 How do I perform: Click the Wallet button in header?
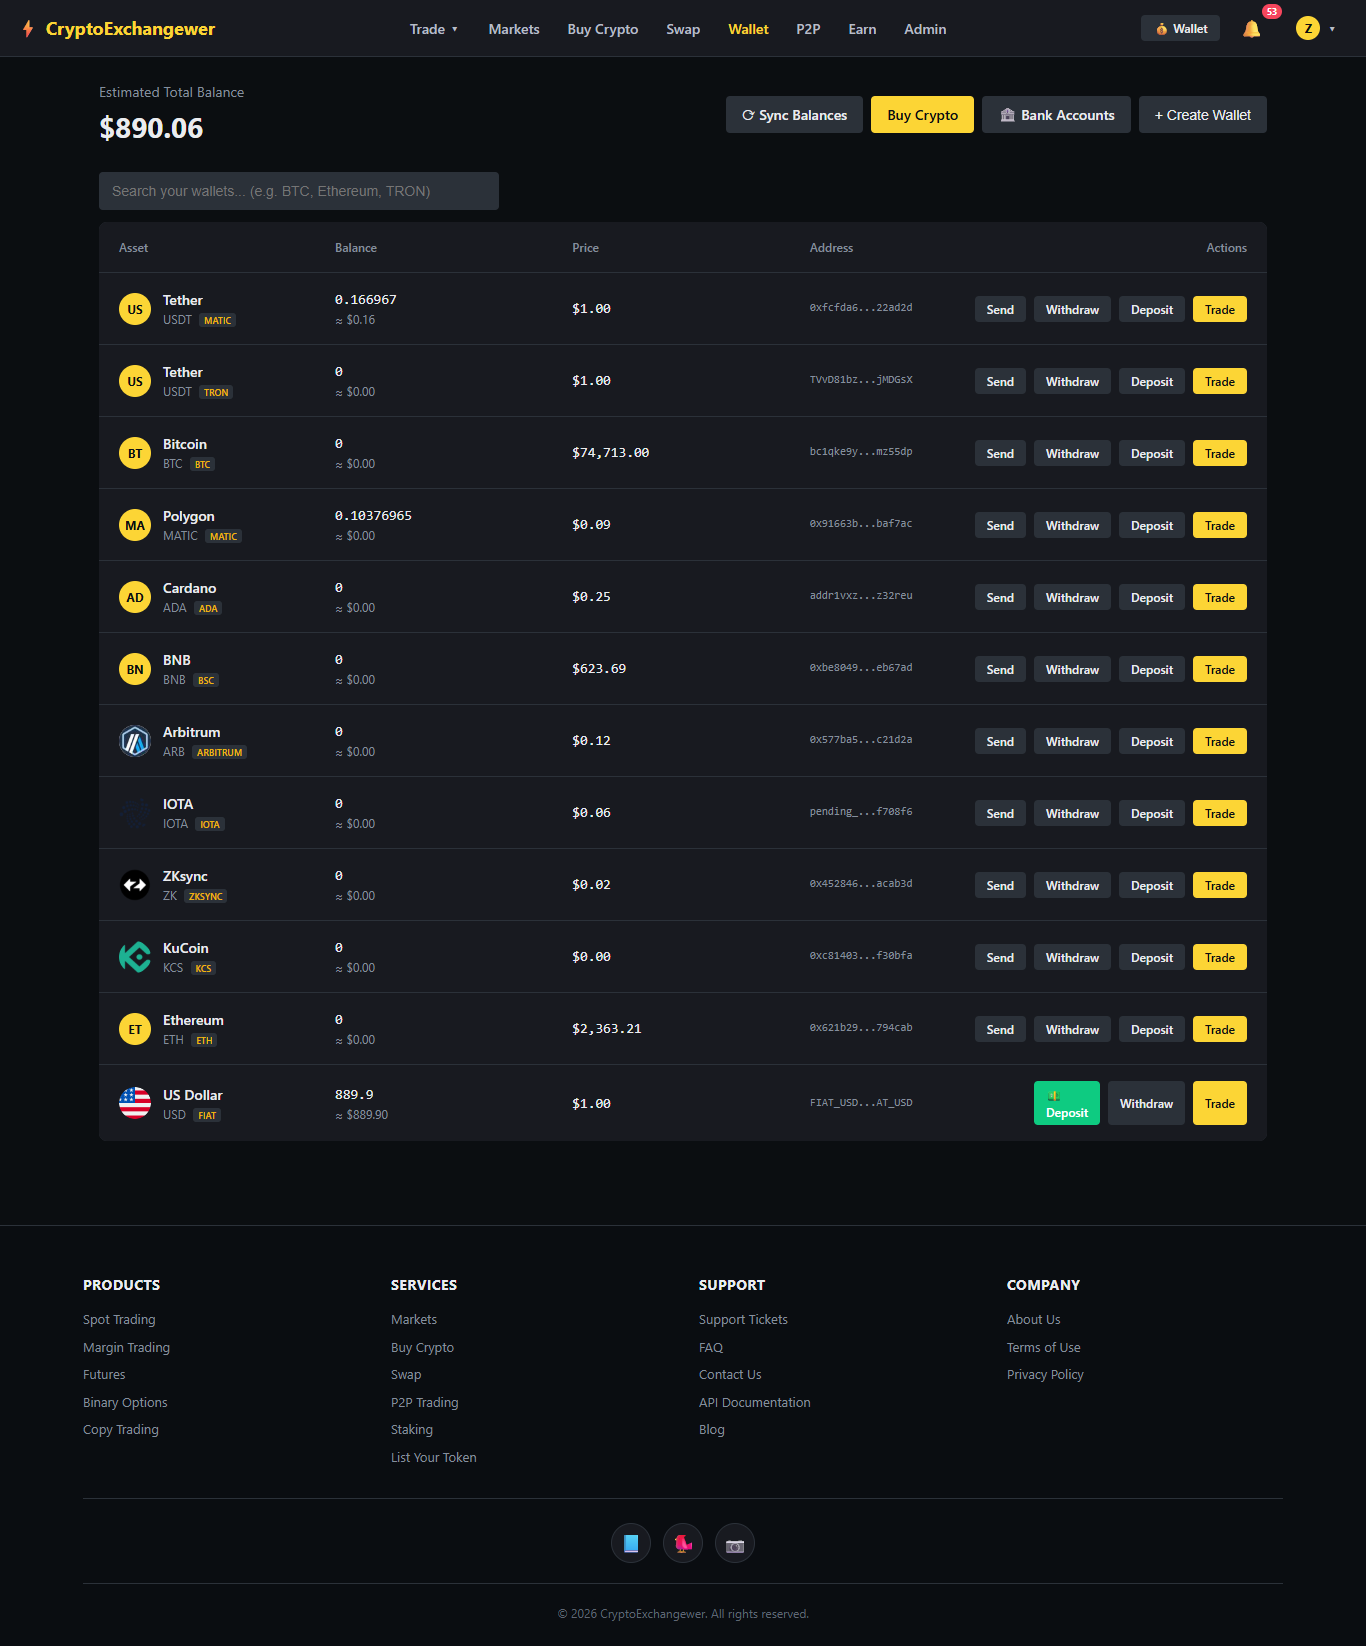pos(1180,29)
